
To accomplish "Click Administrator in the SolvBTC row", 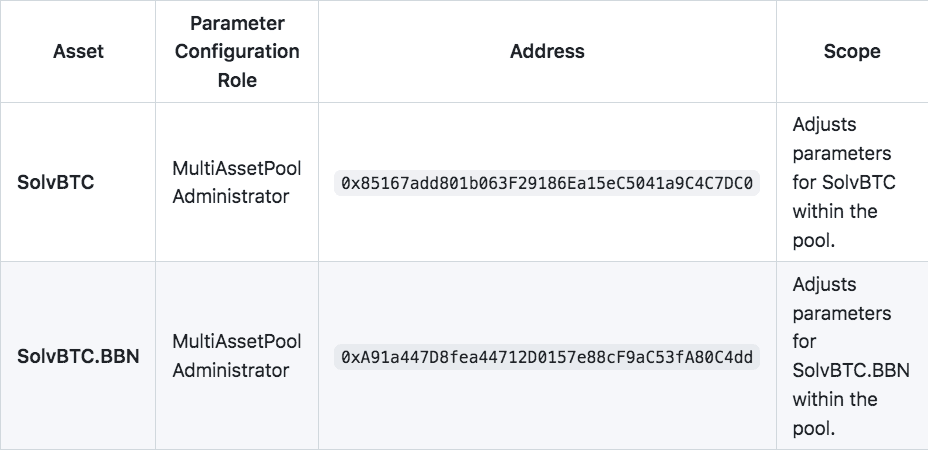I will [x=230, y=197].
